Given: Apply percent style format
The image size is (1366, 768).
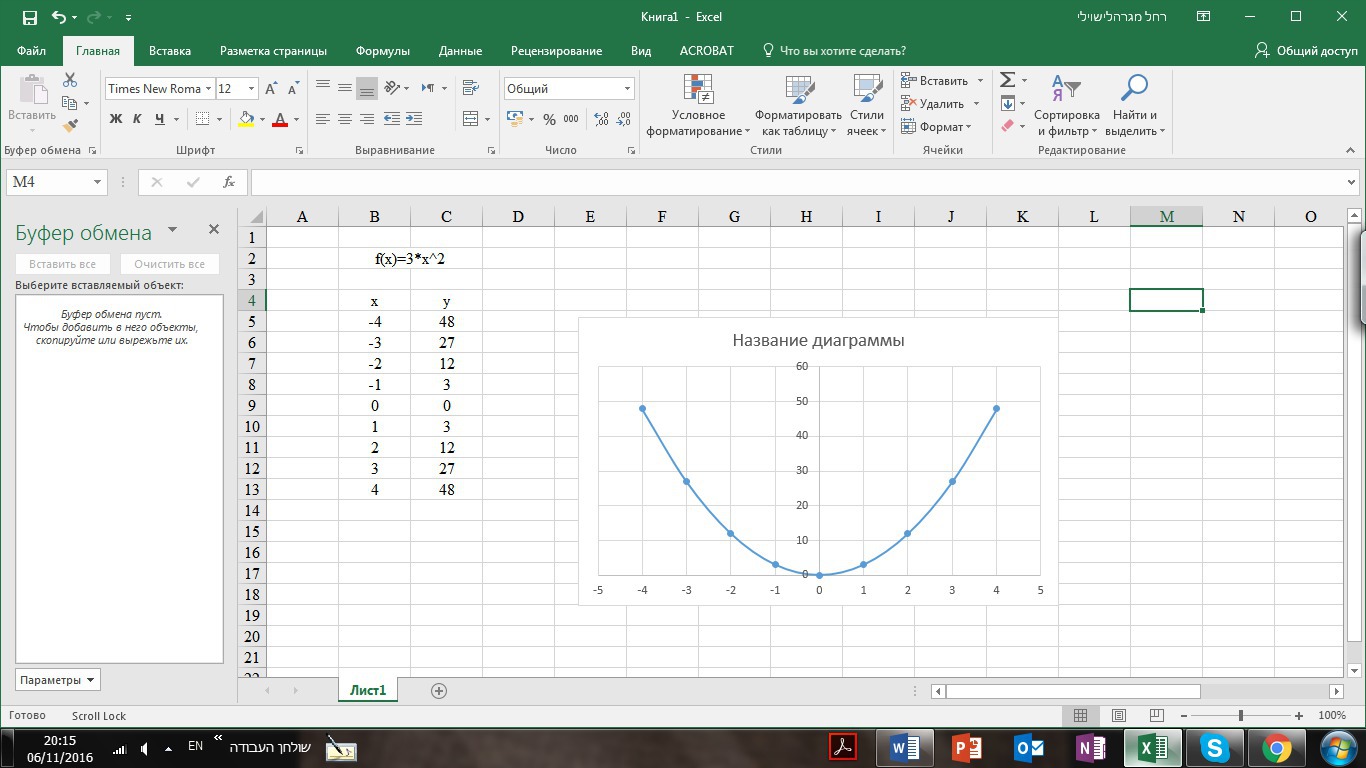Looking at the screenshot, I should pos(549,119).
